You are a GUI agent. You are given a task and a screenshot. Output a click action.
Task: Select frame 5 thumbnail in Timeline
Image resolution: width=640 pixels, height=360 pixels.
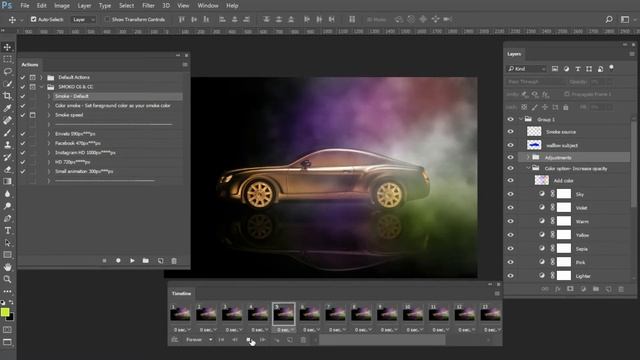(283, 313)
